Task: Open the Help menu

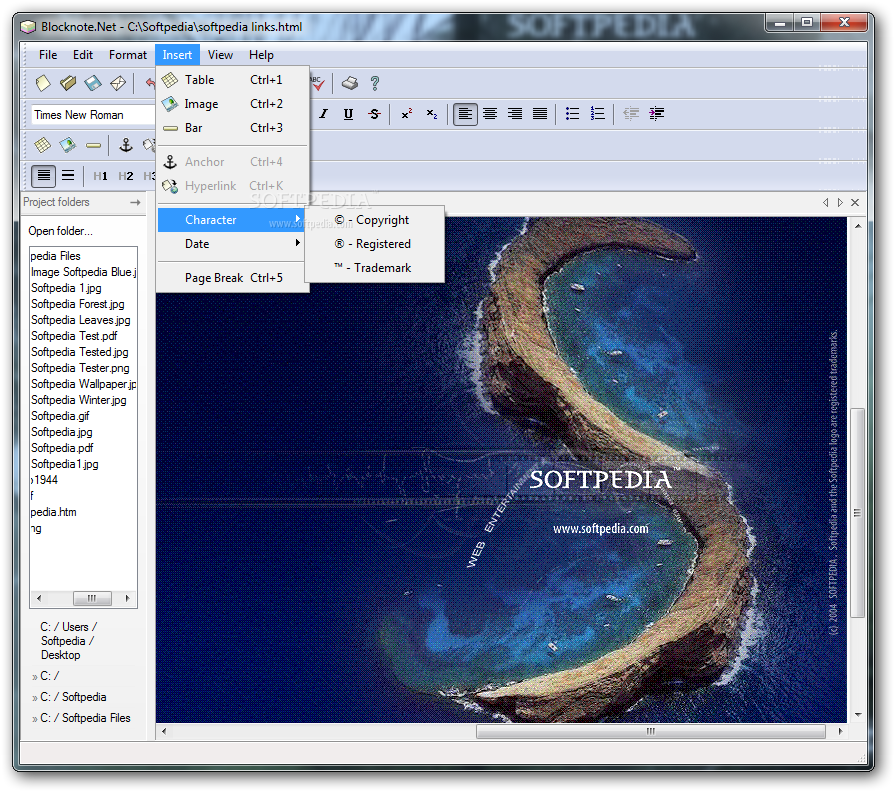Action: tap(261, 55)
